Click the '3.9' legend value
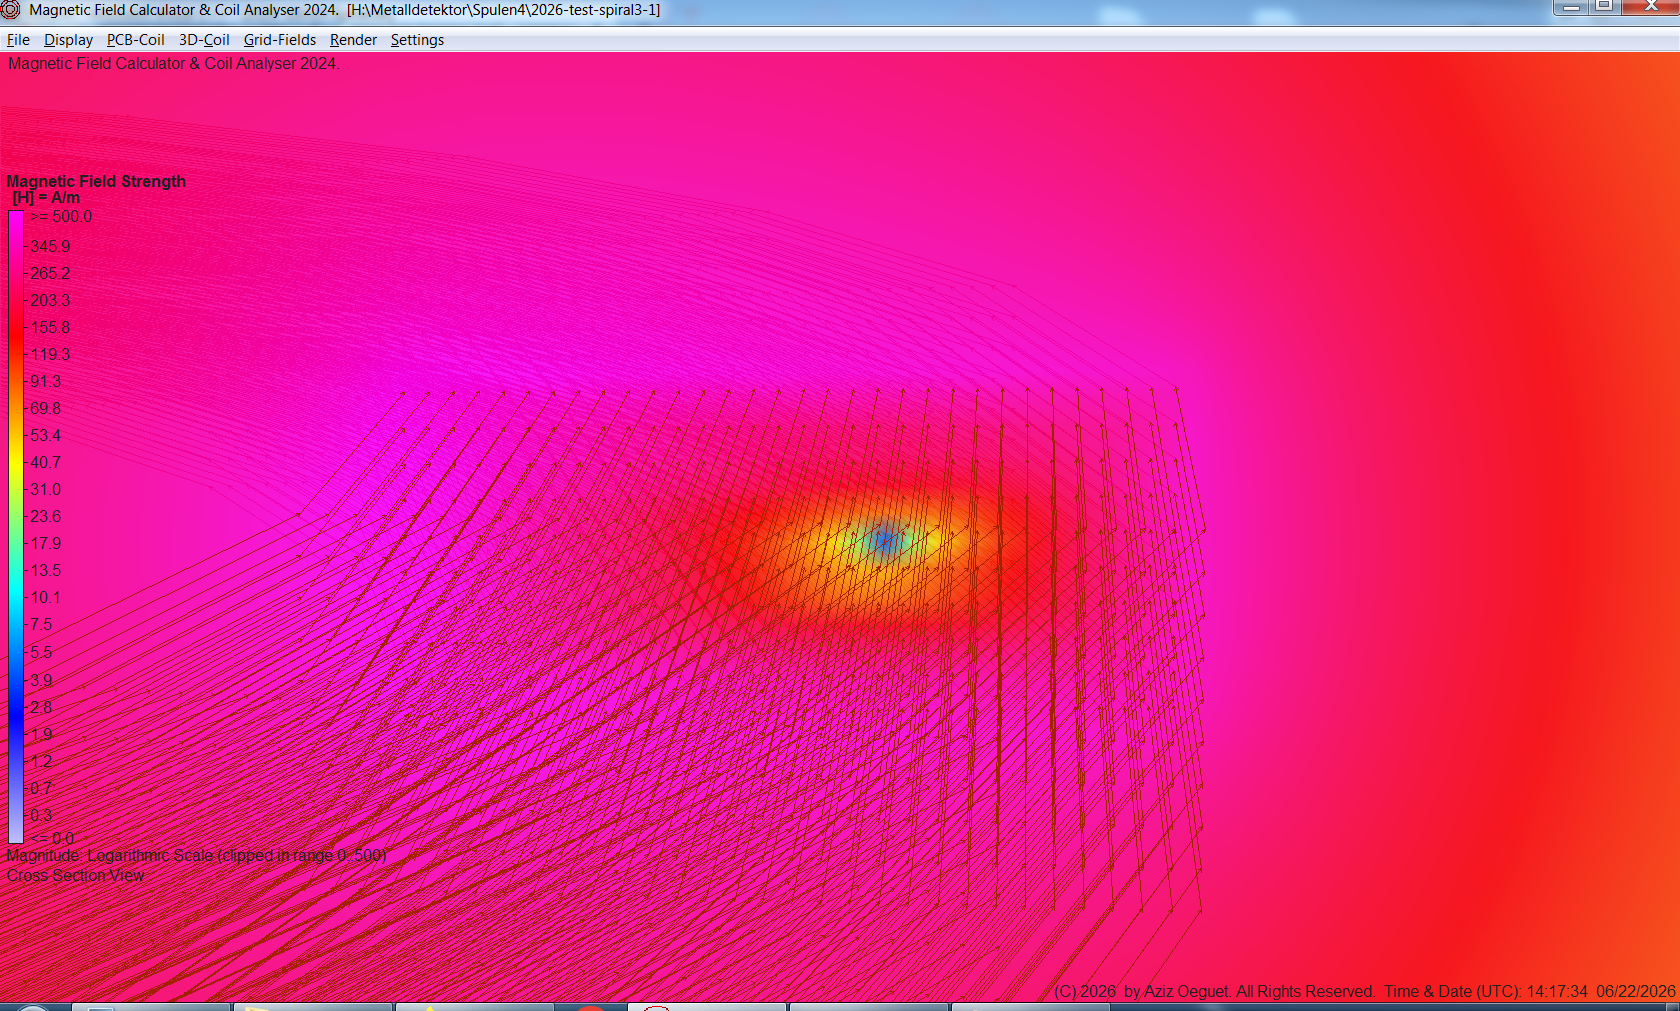Viewport: 1680px width, 1011px height. pyautogui.click(x=41, y=680)
